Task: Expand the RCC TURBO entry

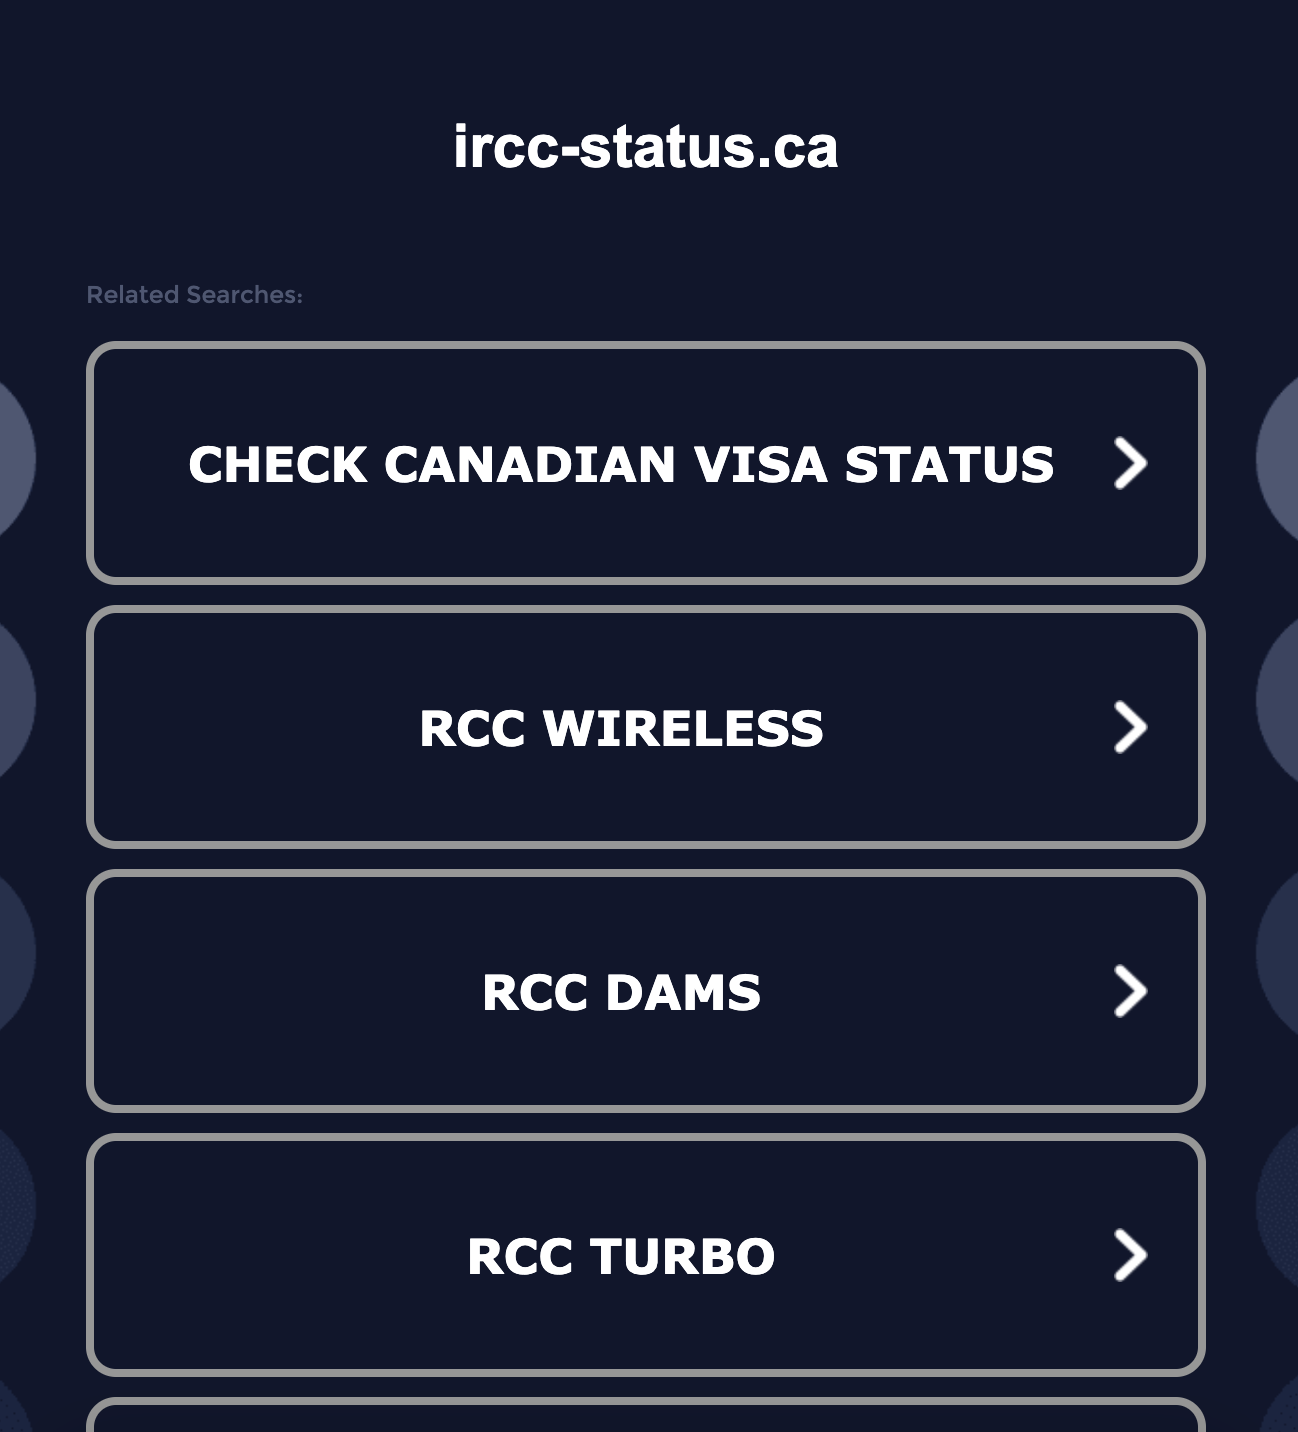Action: tap(648, 1256)
